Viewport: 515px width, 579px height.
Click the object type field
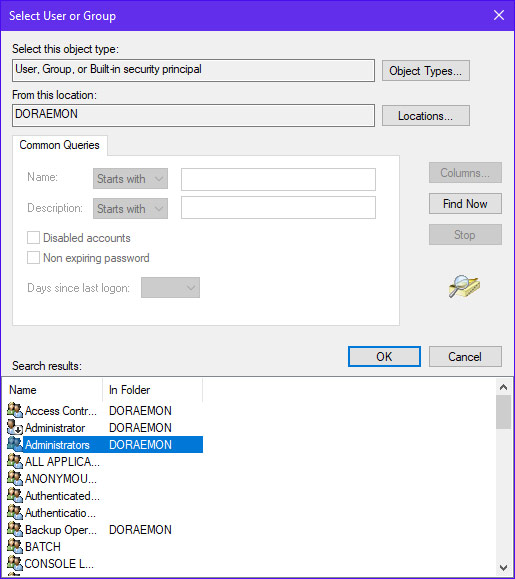193,71
